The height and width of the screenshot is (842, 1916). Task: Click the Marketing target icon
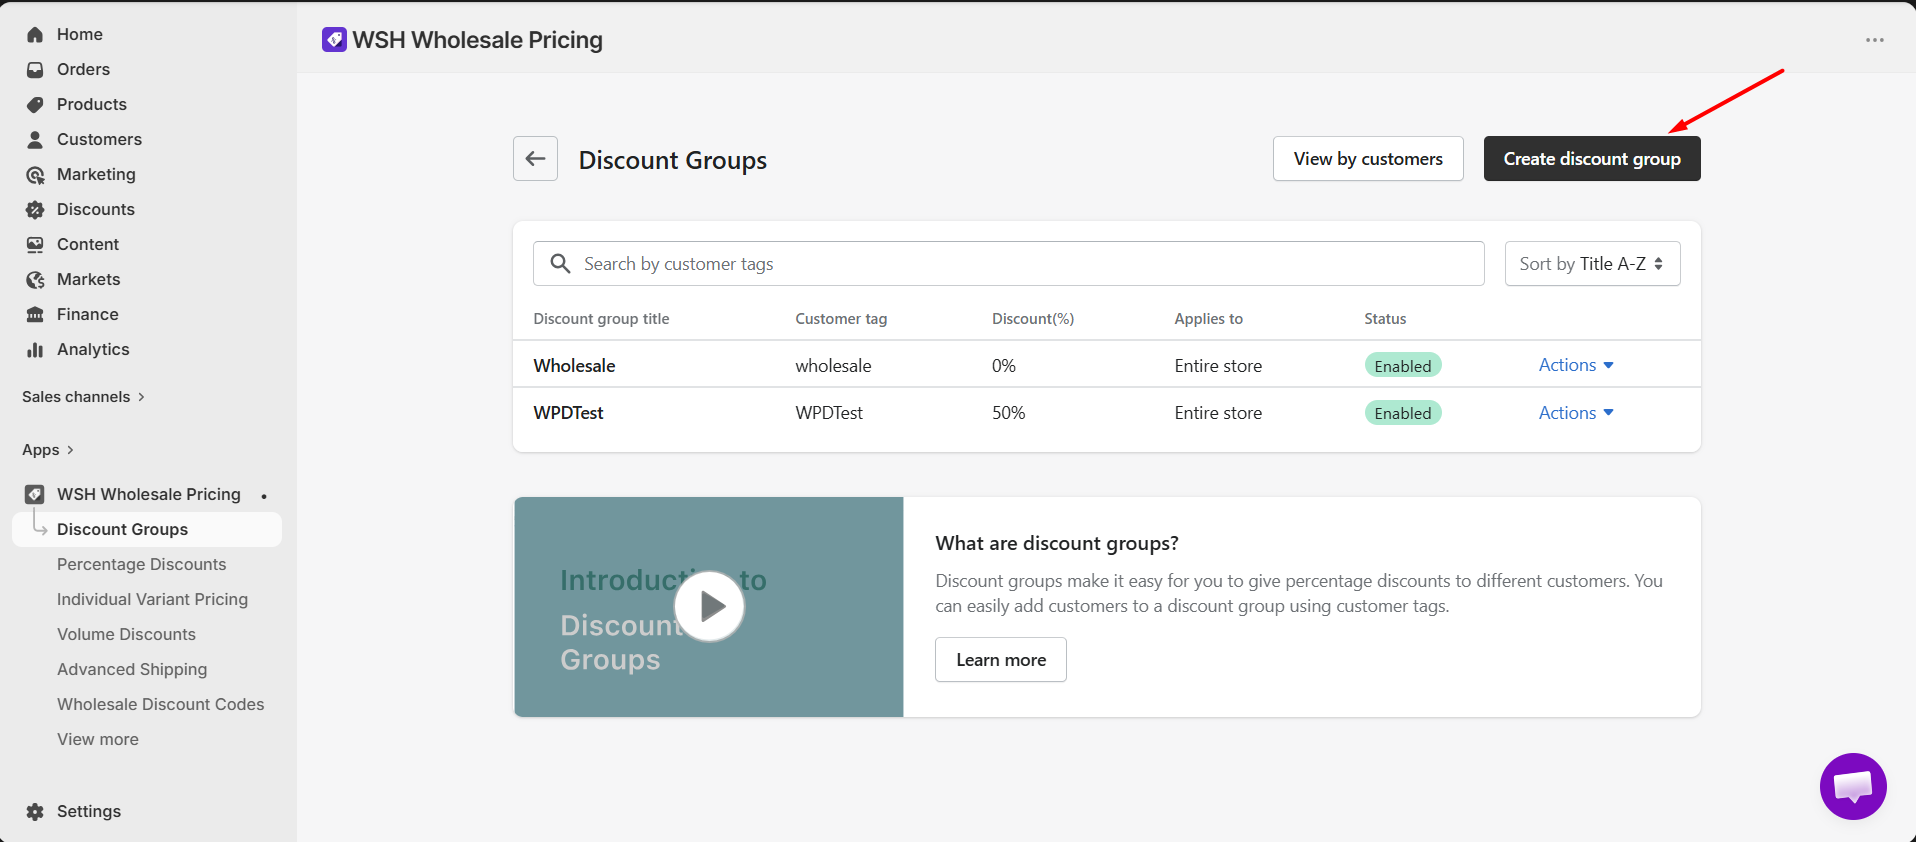pyautogui.click(x=35, y=175)
